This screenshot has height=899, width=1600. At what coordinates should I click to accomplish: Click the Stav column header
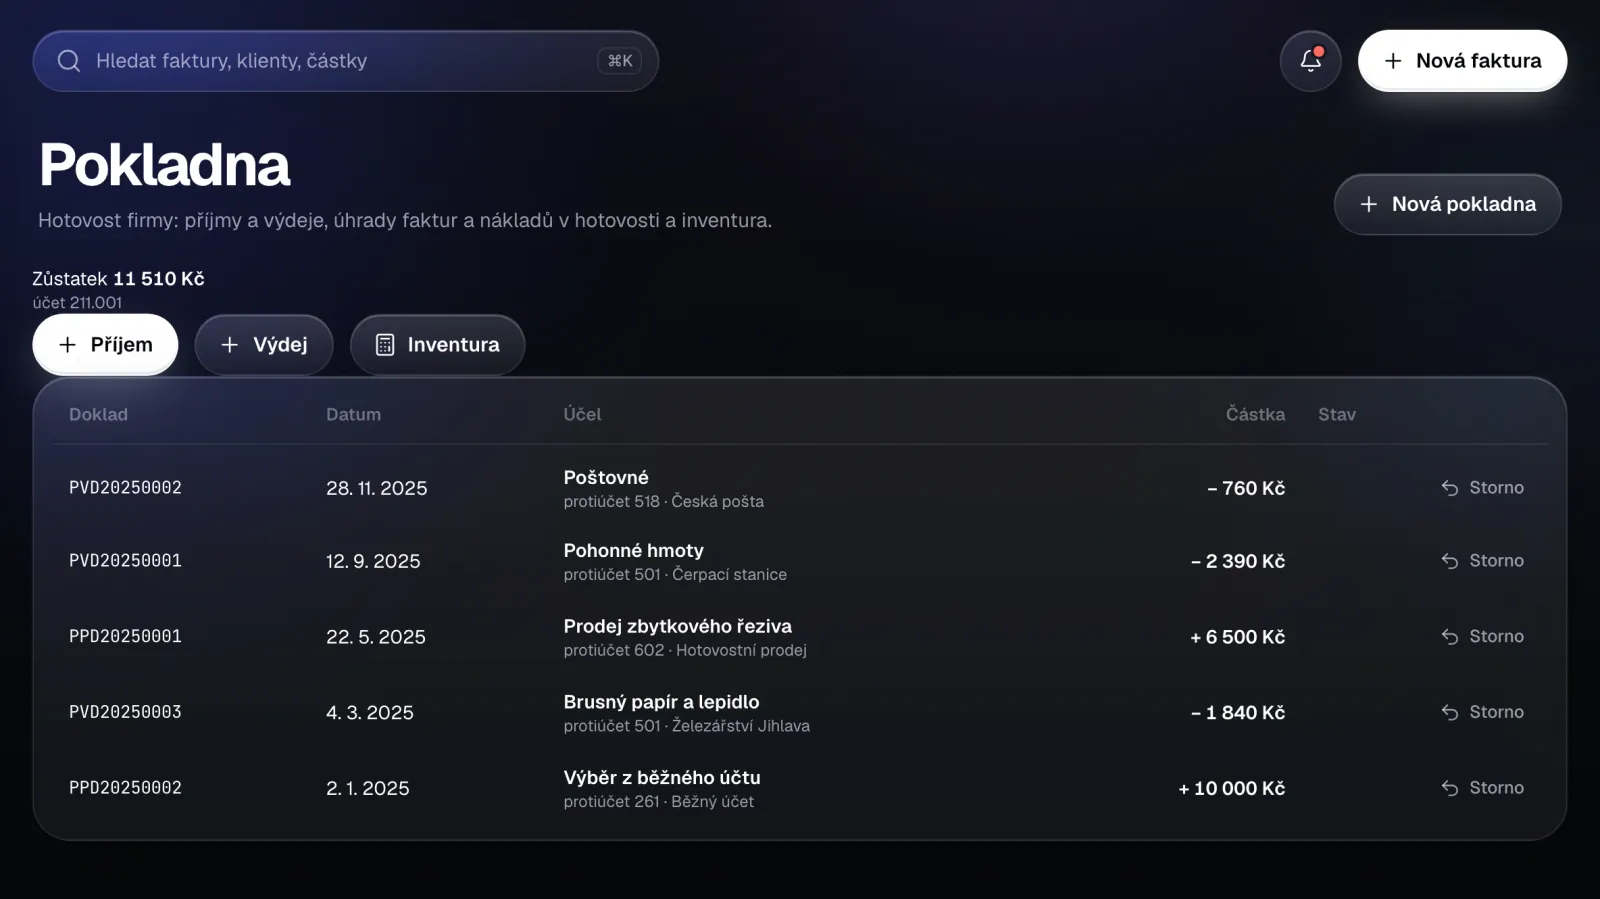point(1337,414)
